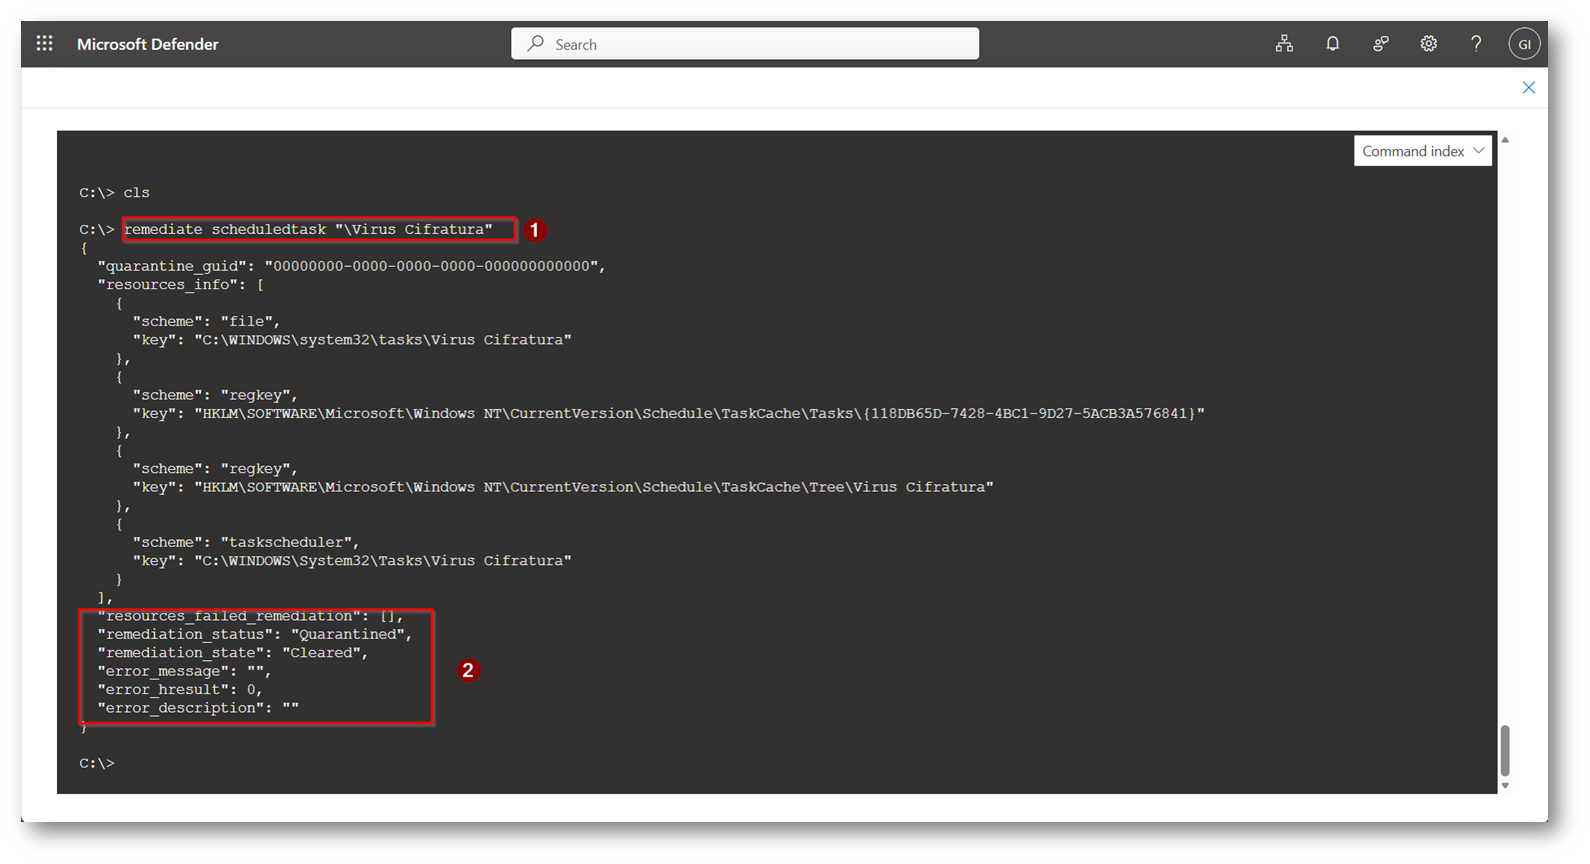This screenshot has width=1590, height=864.
Task: Click the TaskCache\Tasks registry key line
Action: (x=668, y=414)
